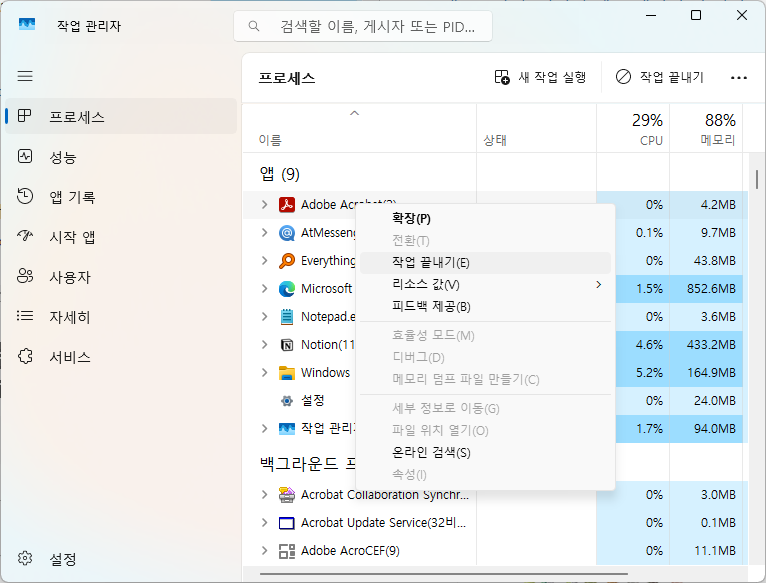Open the 서비스 services page
Image resolution: width=766 pixels, height=583 pixels.
coord(121,357)
